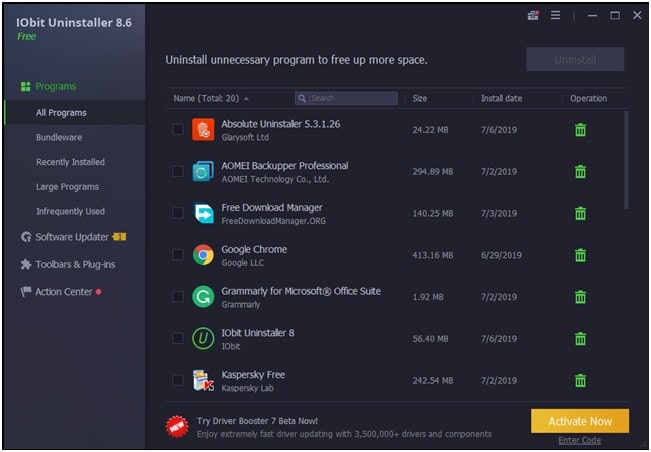Click the search magnifier icon
This screenshot has width=651, height=452.
(x=302, y=98)
